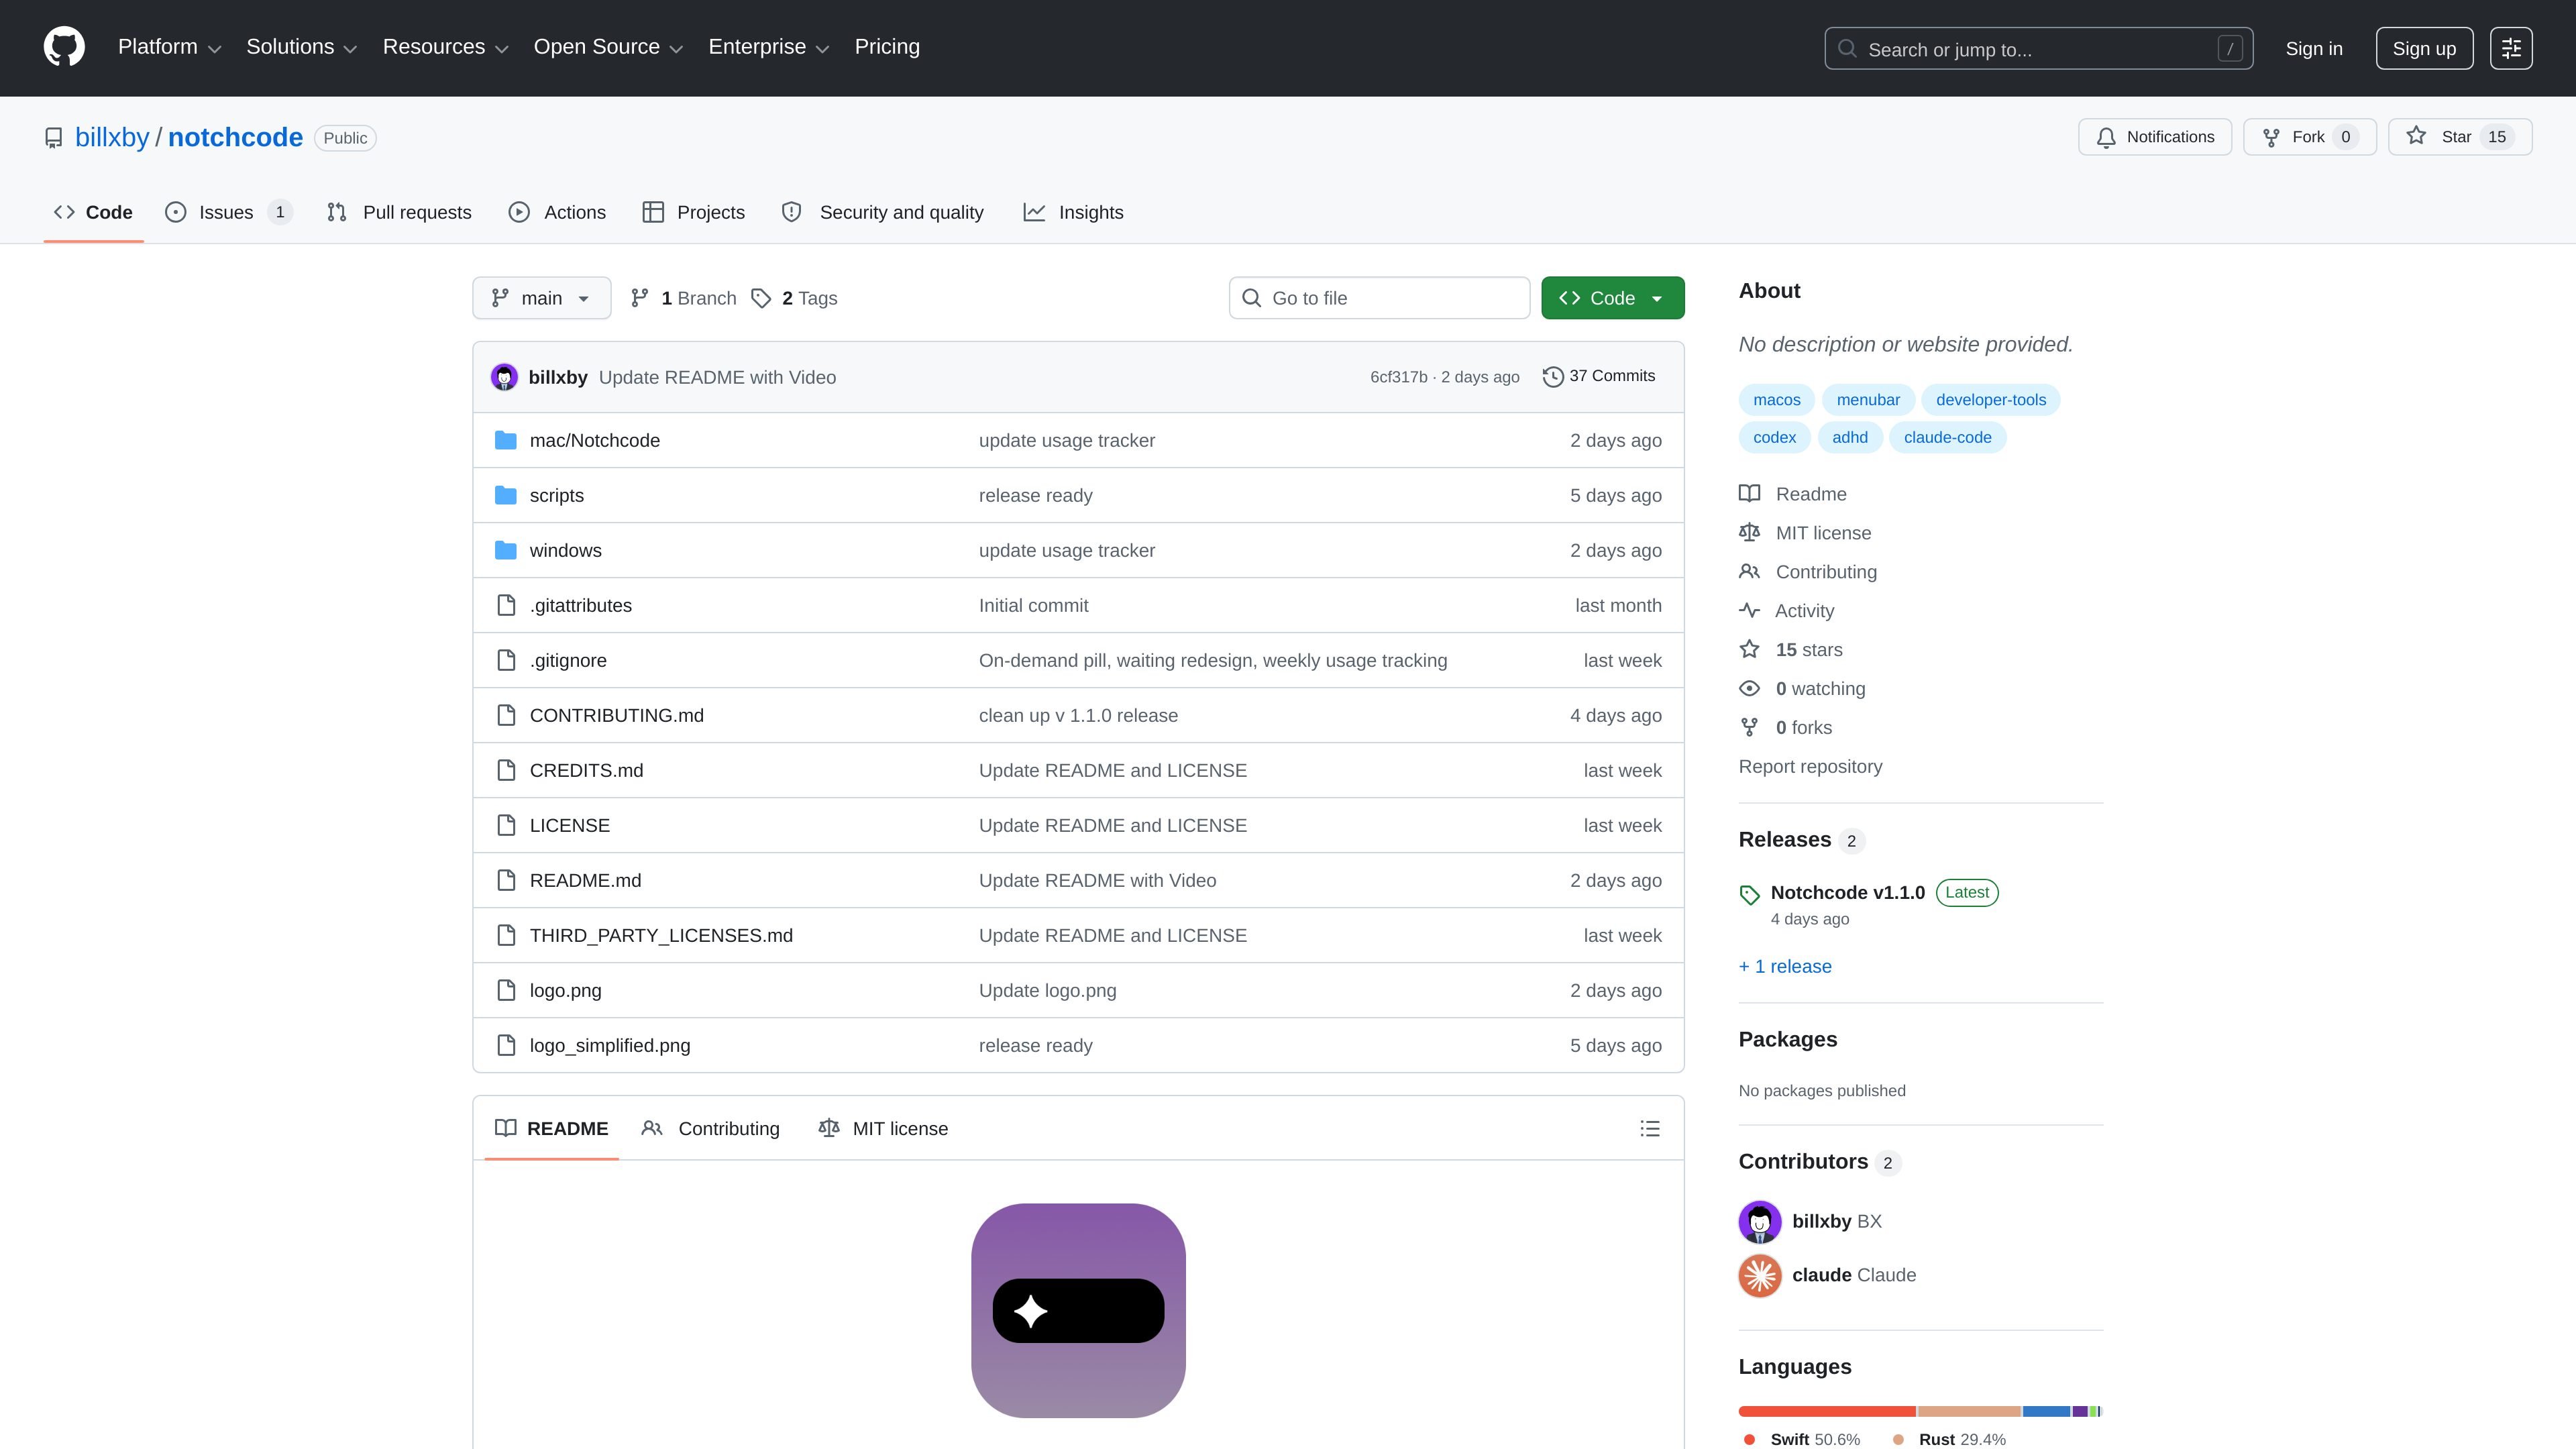The width and height of the screenshot is (2576, 1449).
Task: Focus the Search or jump to field
Action: [2038, 48]
